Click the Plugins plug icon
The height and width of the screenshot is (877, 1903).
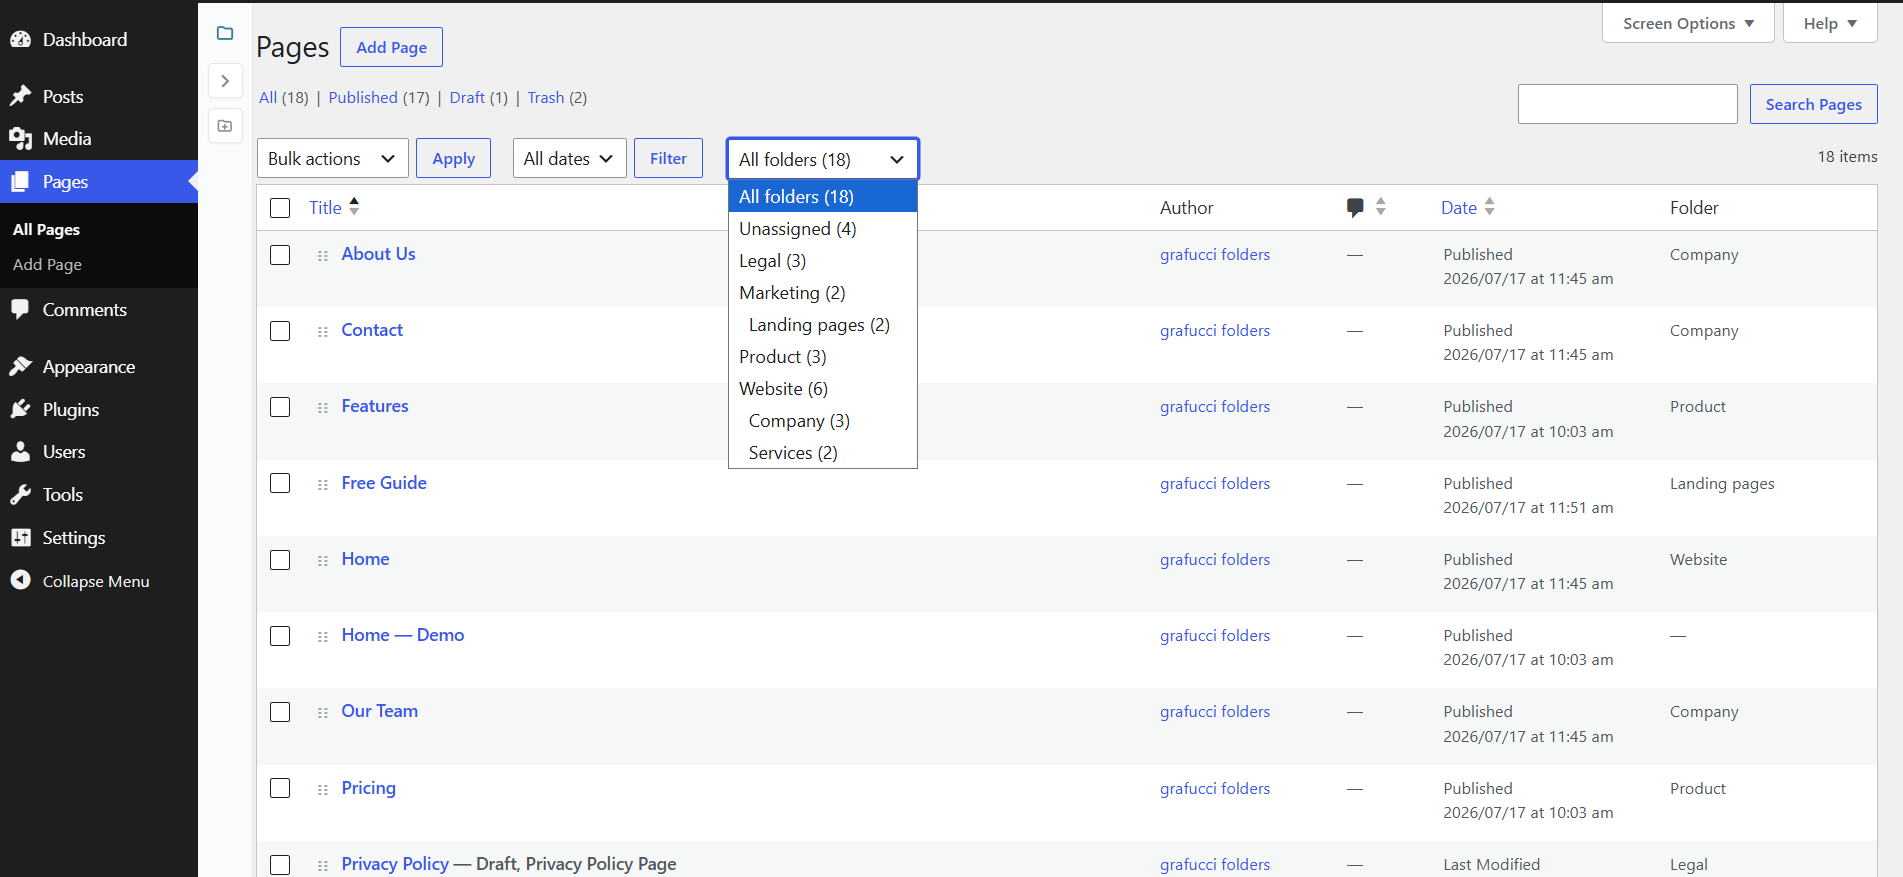21,410
